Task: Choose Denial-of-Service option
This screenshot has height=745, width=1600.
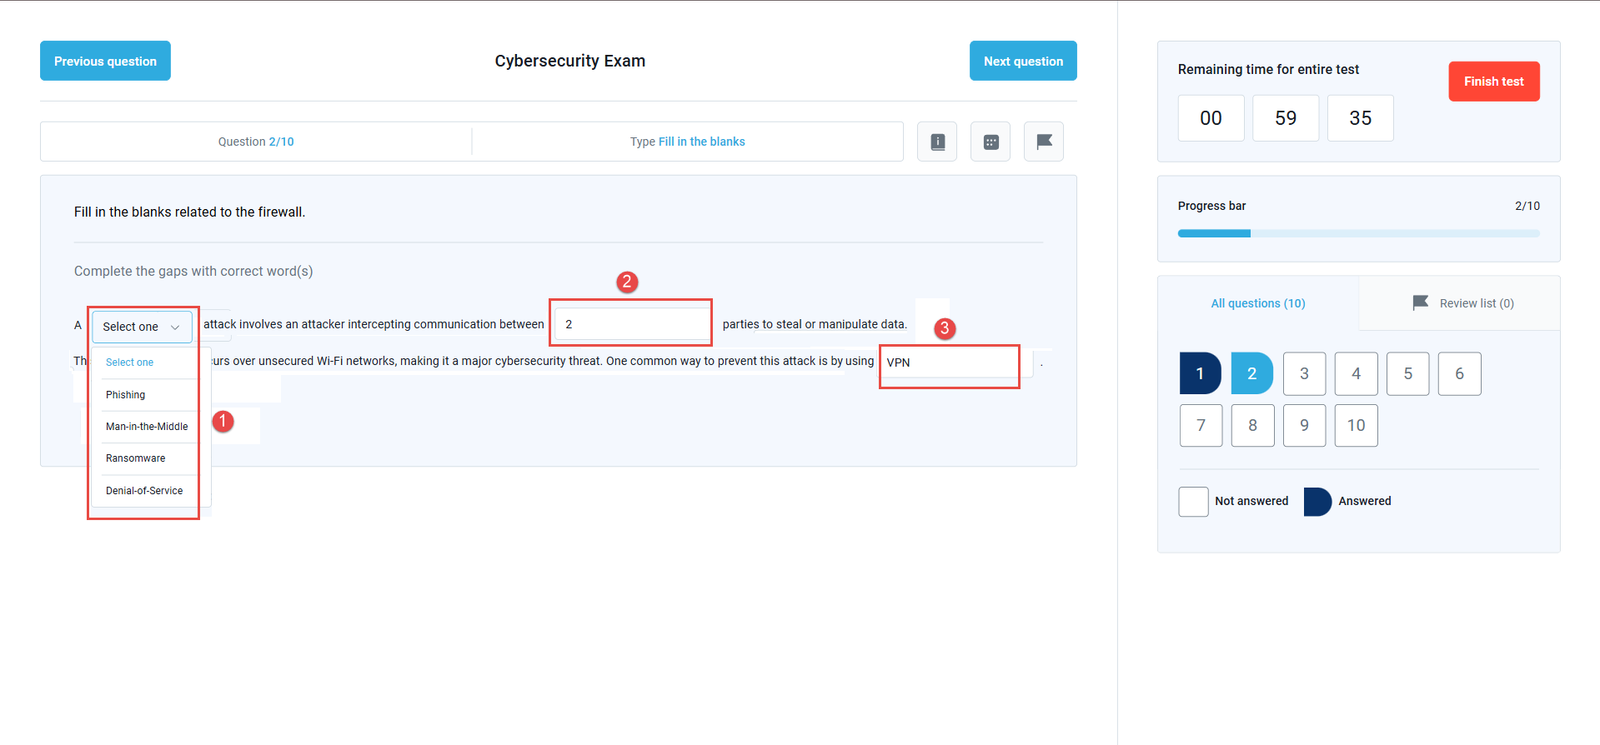Action: click(x=144, y=491)
